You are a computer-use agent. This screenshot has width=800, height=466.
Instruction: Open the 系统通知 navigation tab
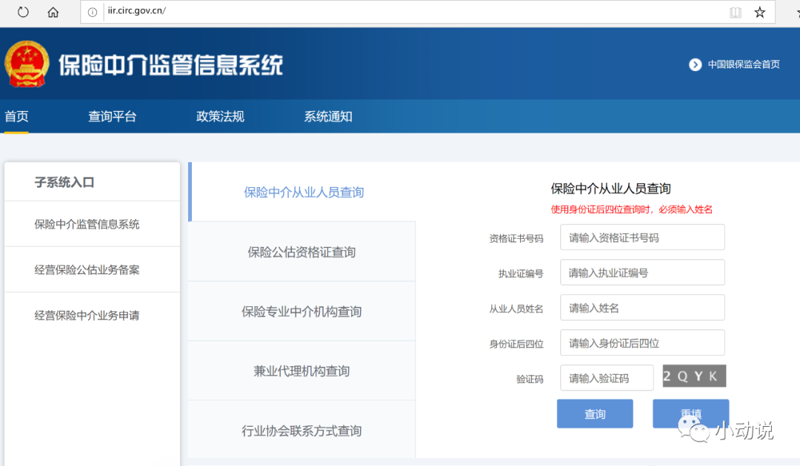point(328,116)
